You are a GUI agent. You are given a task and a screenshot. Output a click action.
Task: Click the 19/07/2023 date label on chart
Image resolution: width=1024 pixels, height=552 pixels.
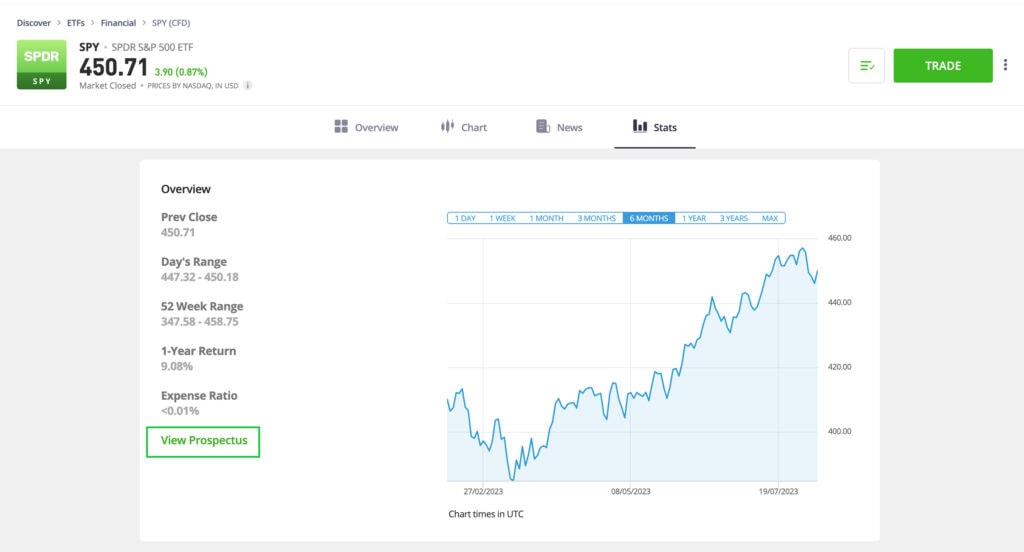pyautogui.click(x=778, y=491)
